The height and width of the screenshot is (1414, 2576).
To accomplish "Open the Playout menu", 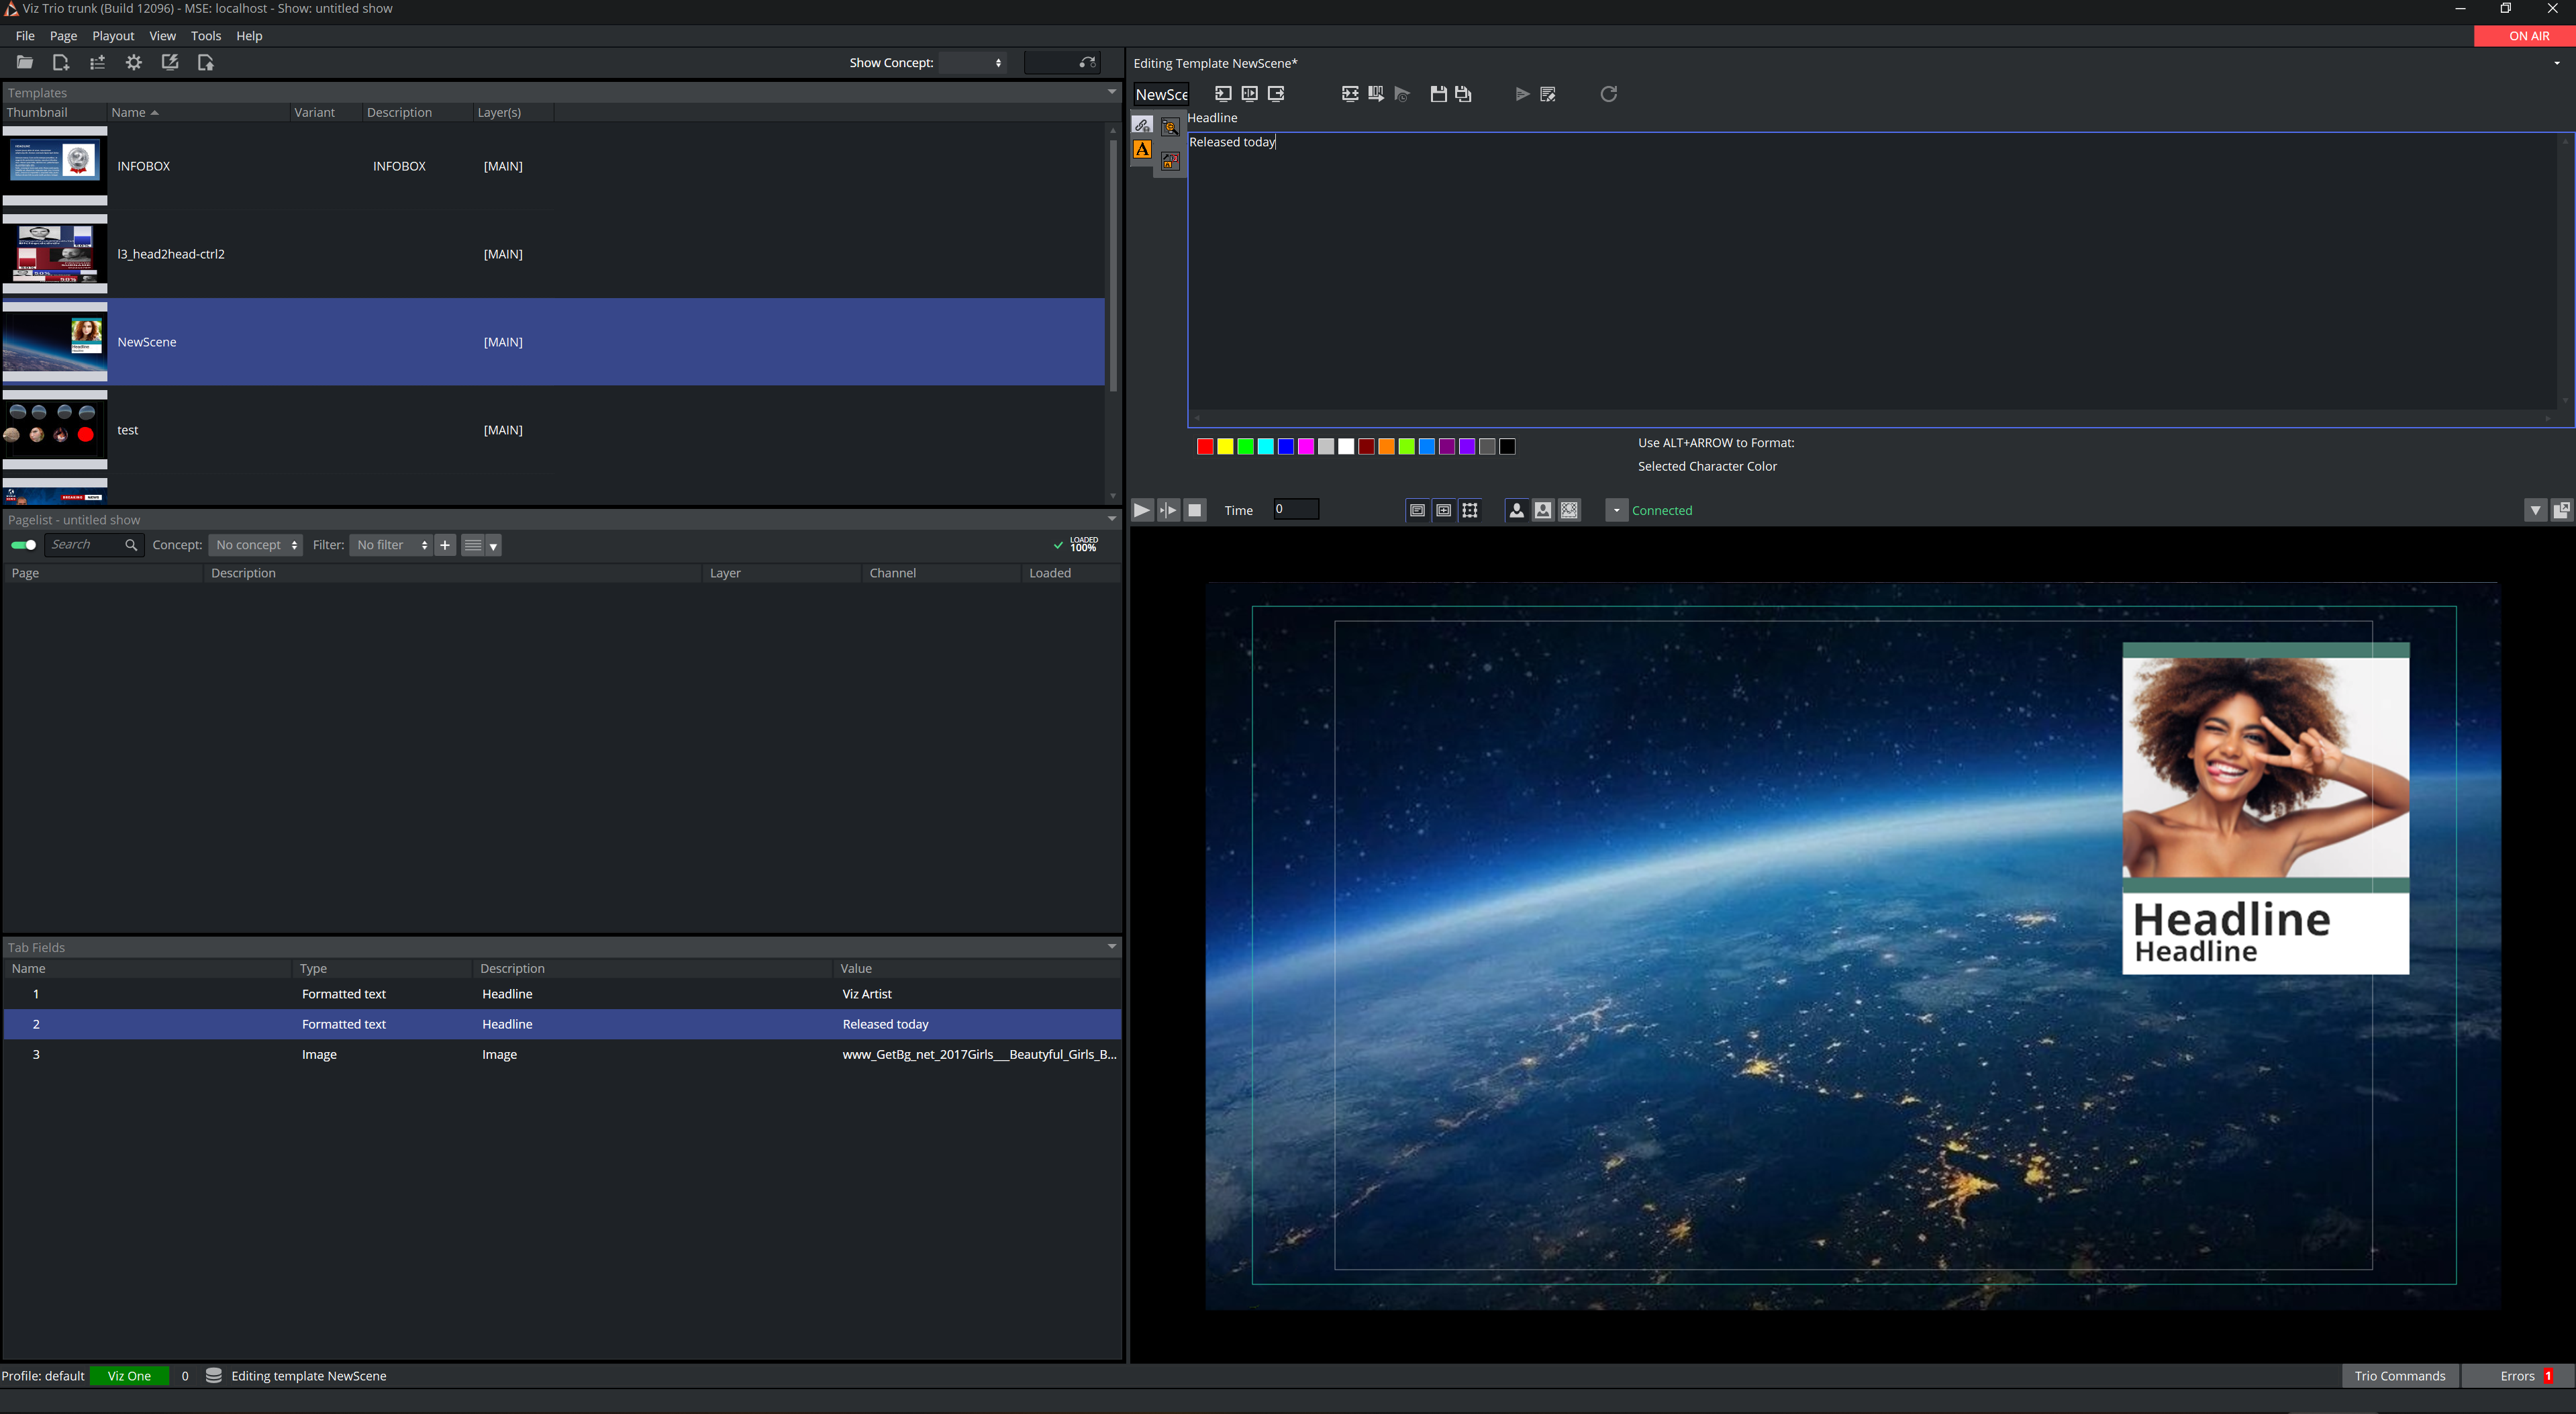I will tap(113, 36).
